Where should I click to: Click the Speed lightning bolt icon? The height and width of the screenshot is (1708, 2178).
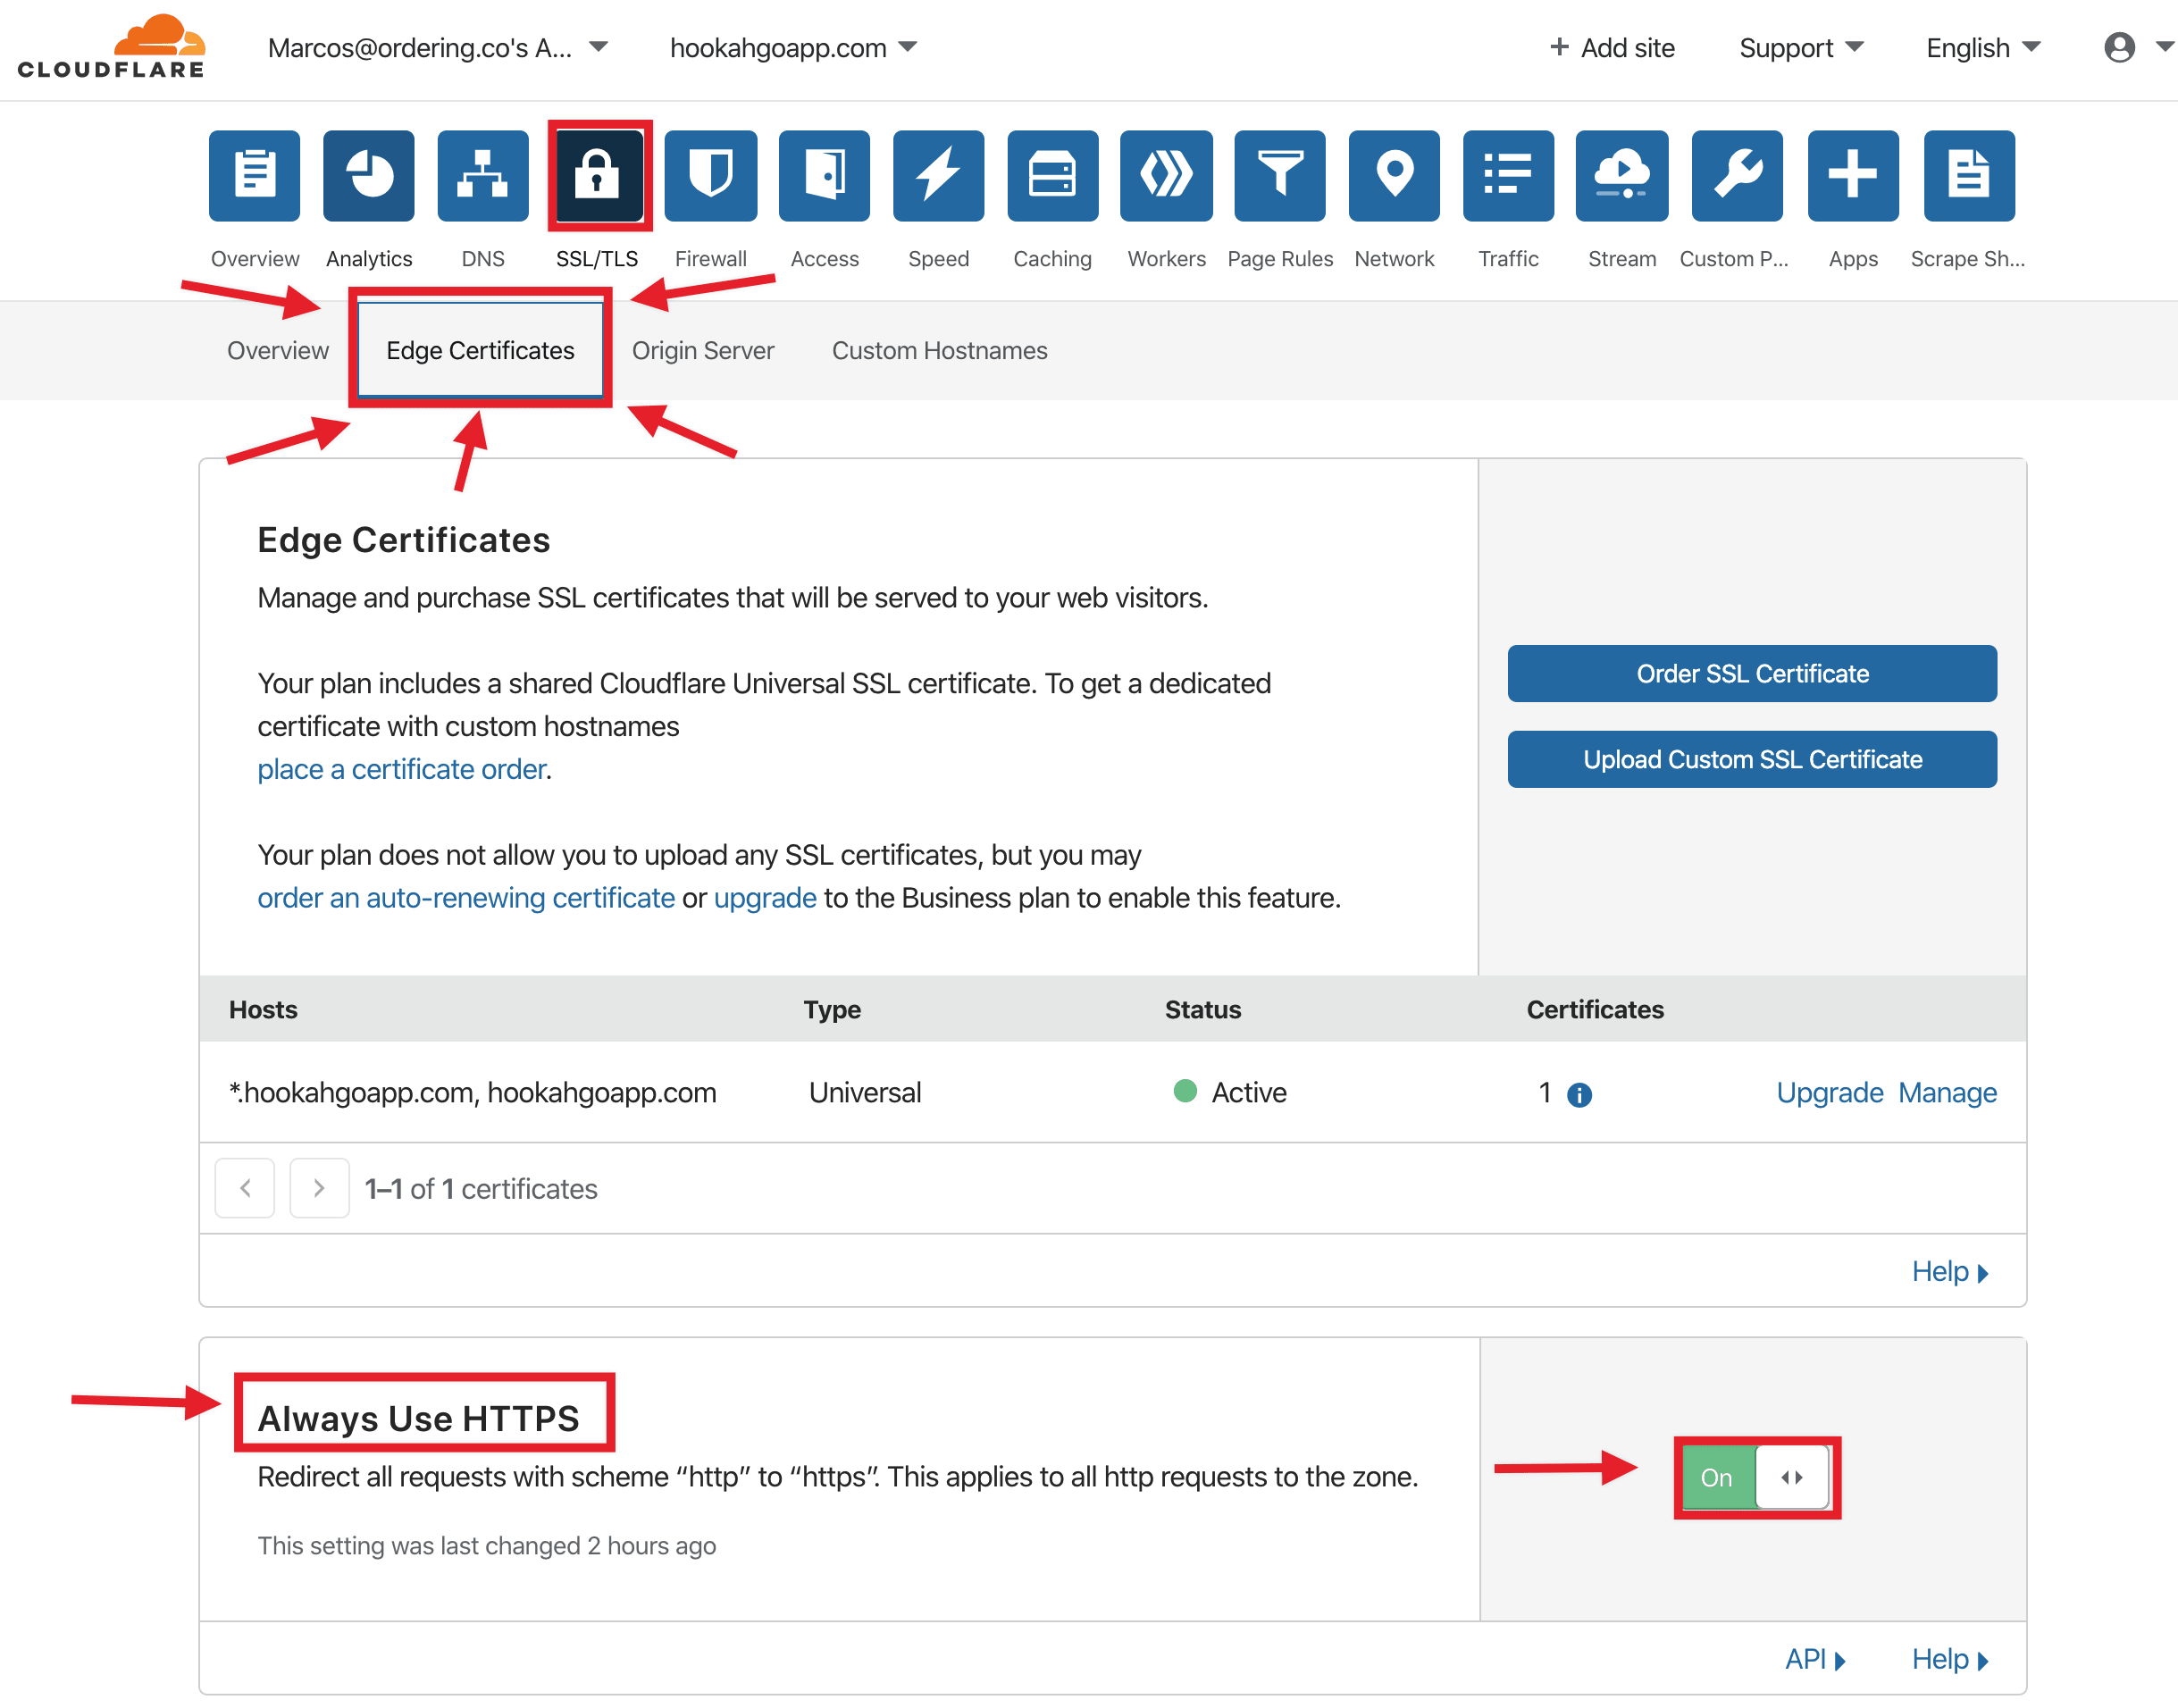[x=938, y=176]
